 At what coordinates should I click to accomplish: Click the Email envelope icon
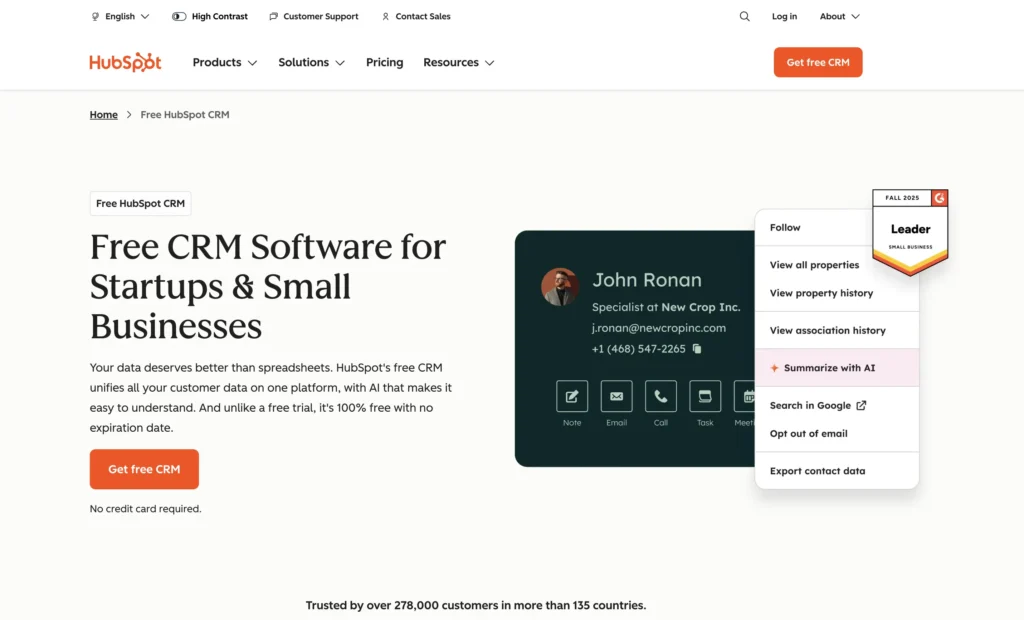coord(616,396)
